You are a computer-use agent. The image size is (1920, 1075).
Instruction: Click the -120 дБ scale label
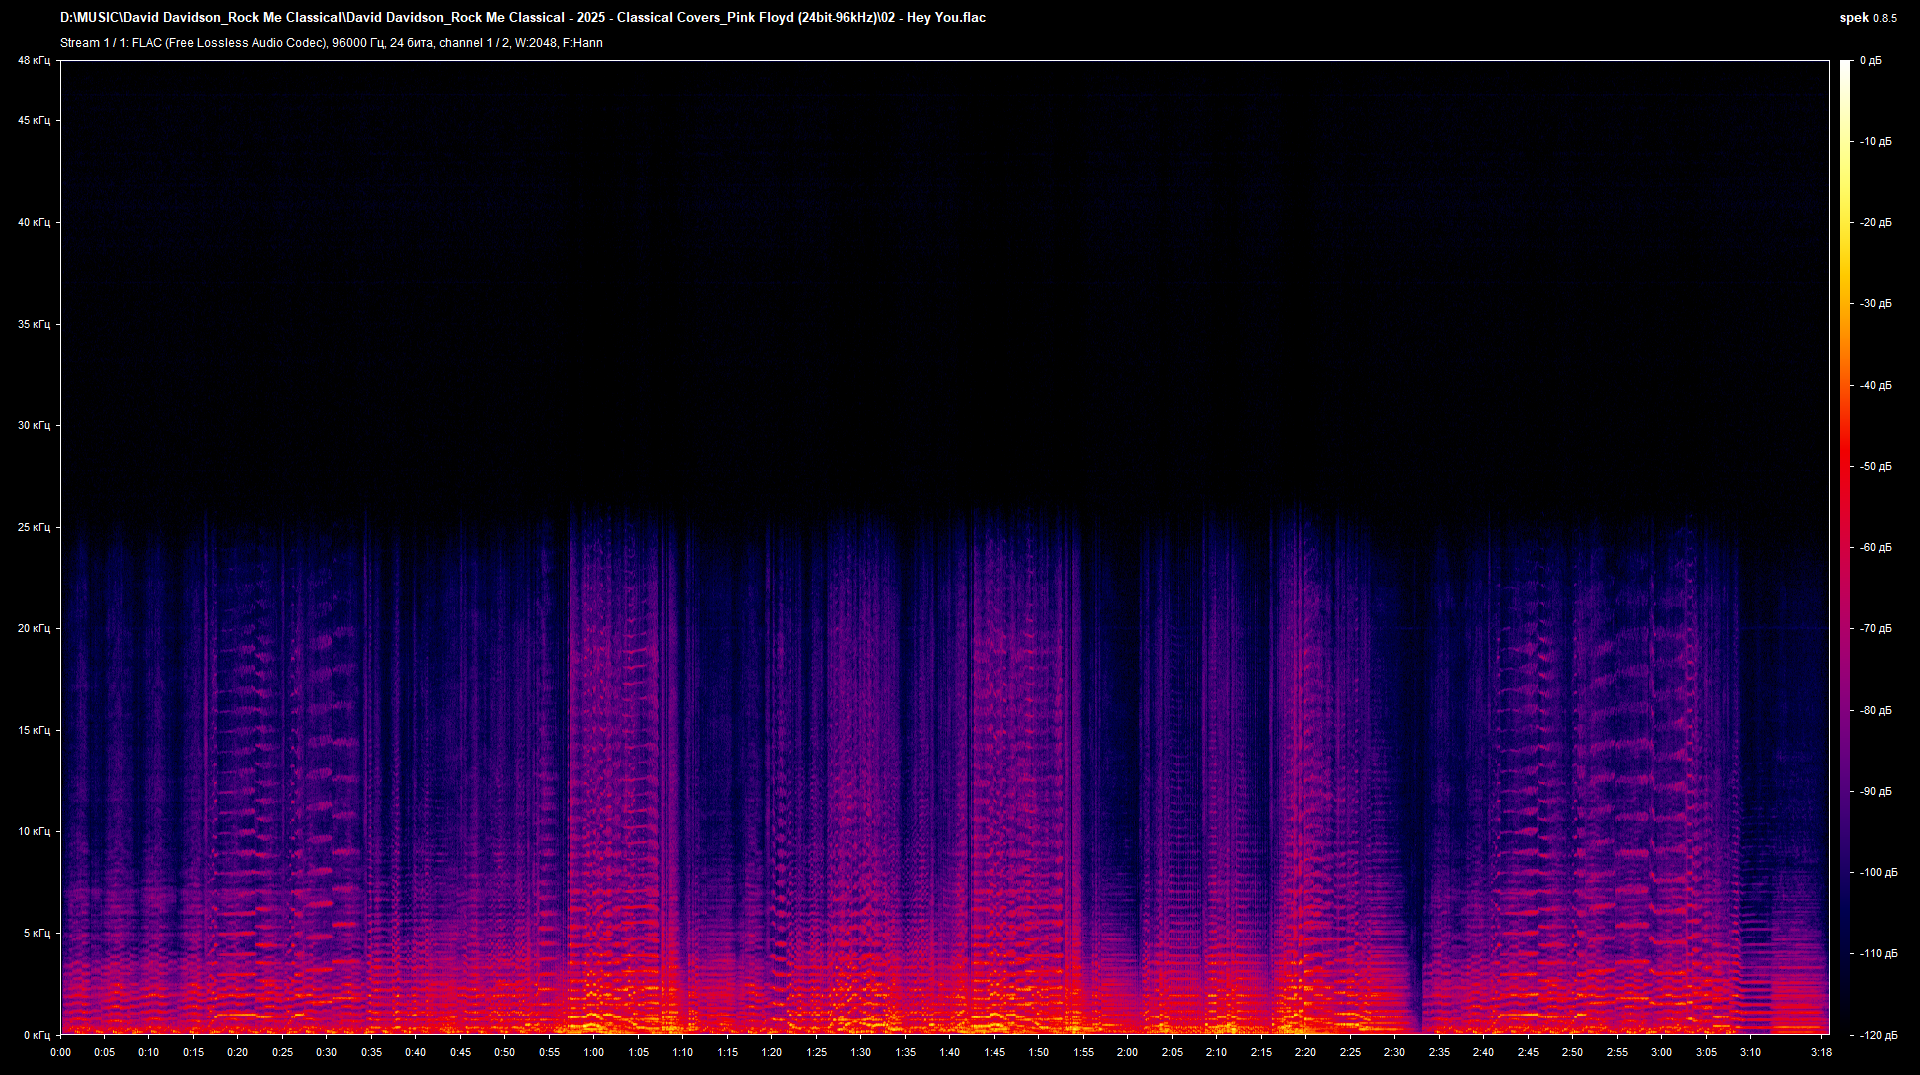[1879, 1035]
